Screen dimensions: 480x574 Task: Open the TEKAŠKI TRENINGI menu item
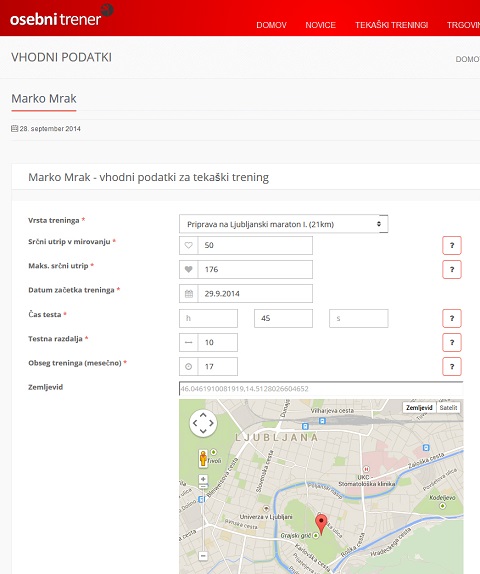(391, 25)
